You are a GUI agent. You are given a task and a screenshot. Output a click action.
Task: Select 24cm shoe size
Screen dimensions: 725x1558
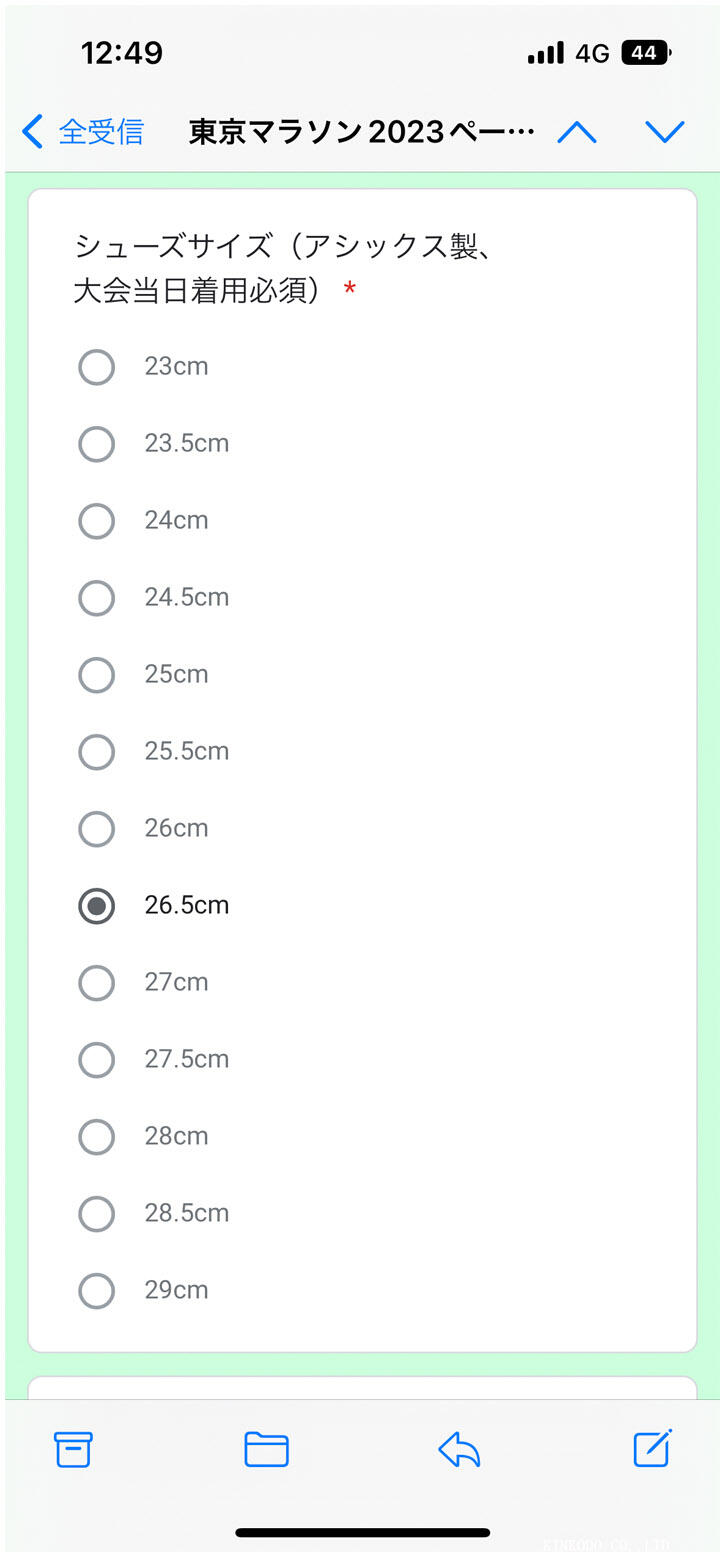[97, 521]
